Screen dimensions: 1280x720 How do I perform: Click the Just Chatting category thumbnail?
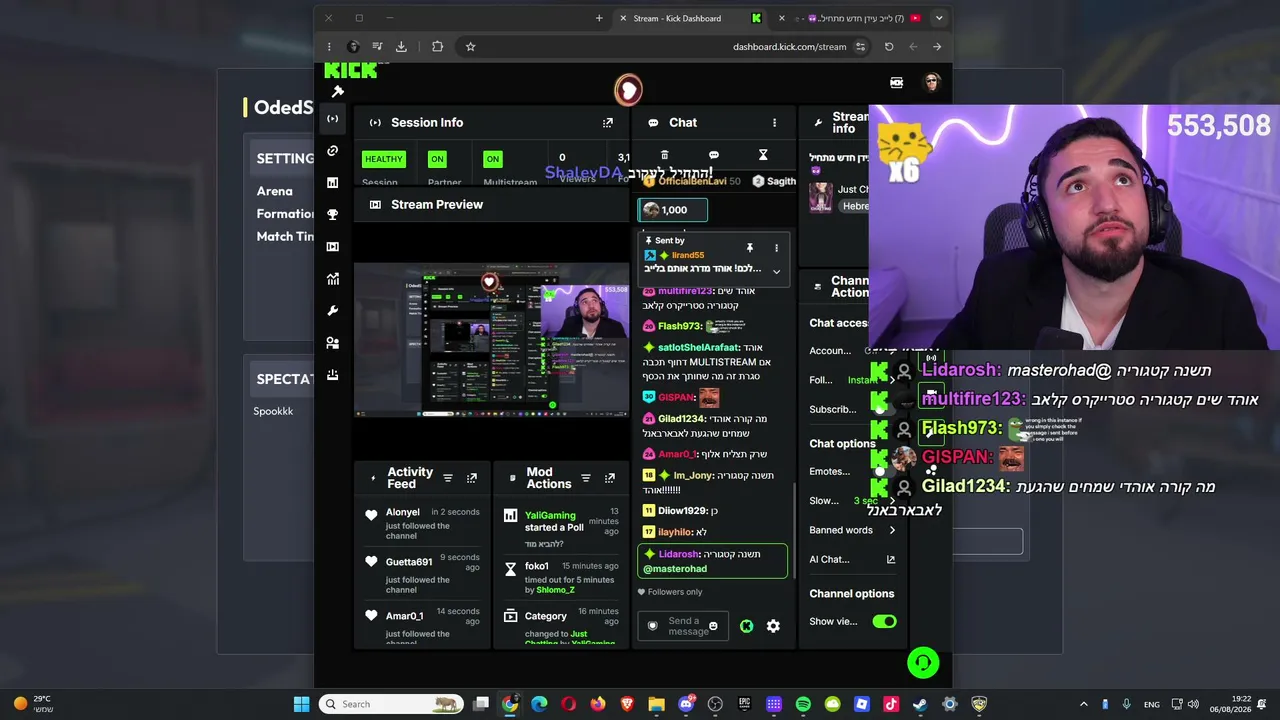click(821, 197)
